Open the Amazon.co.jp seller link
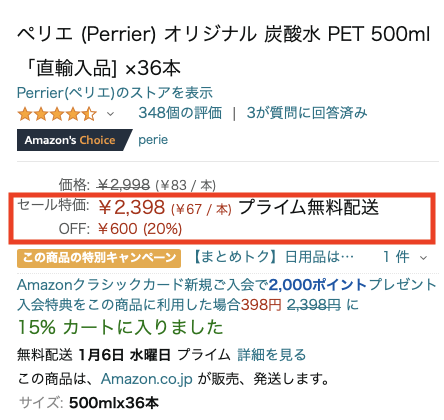The height and width of the screenshot is (420, 444). (x=147, y=379)
